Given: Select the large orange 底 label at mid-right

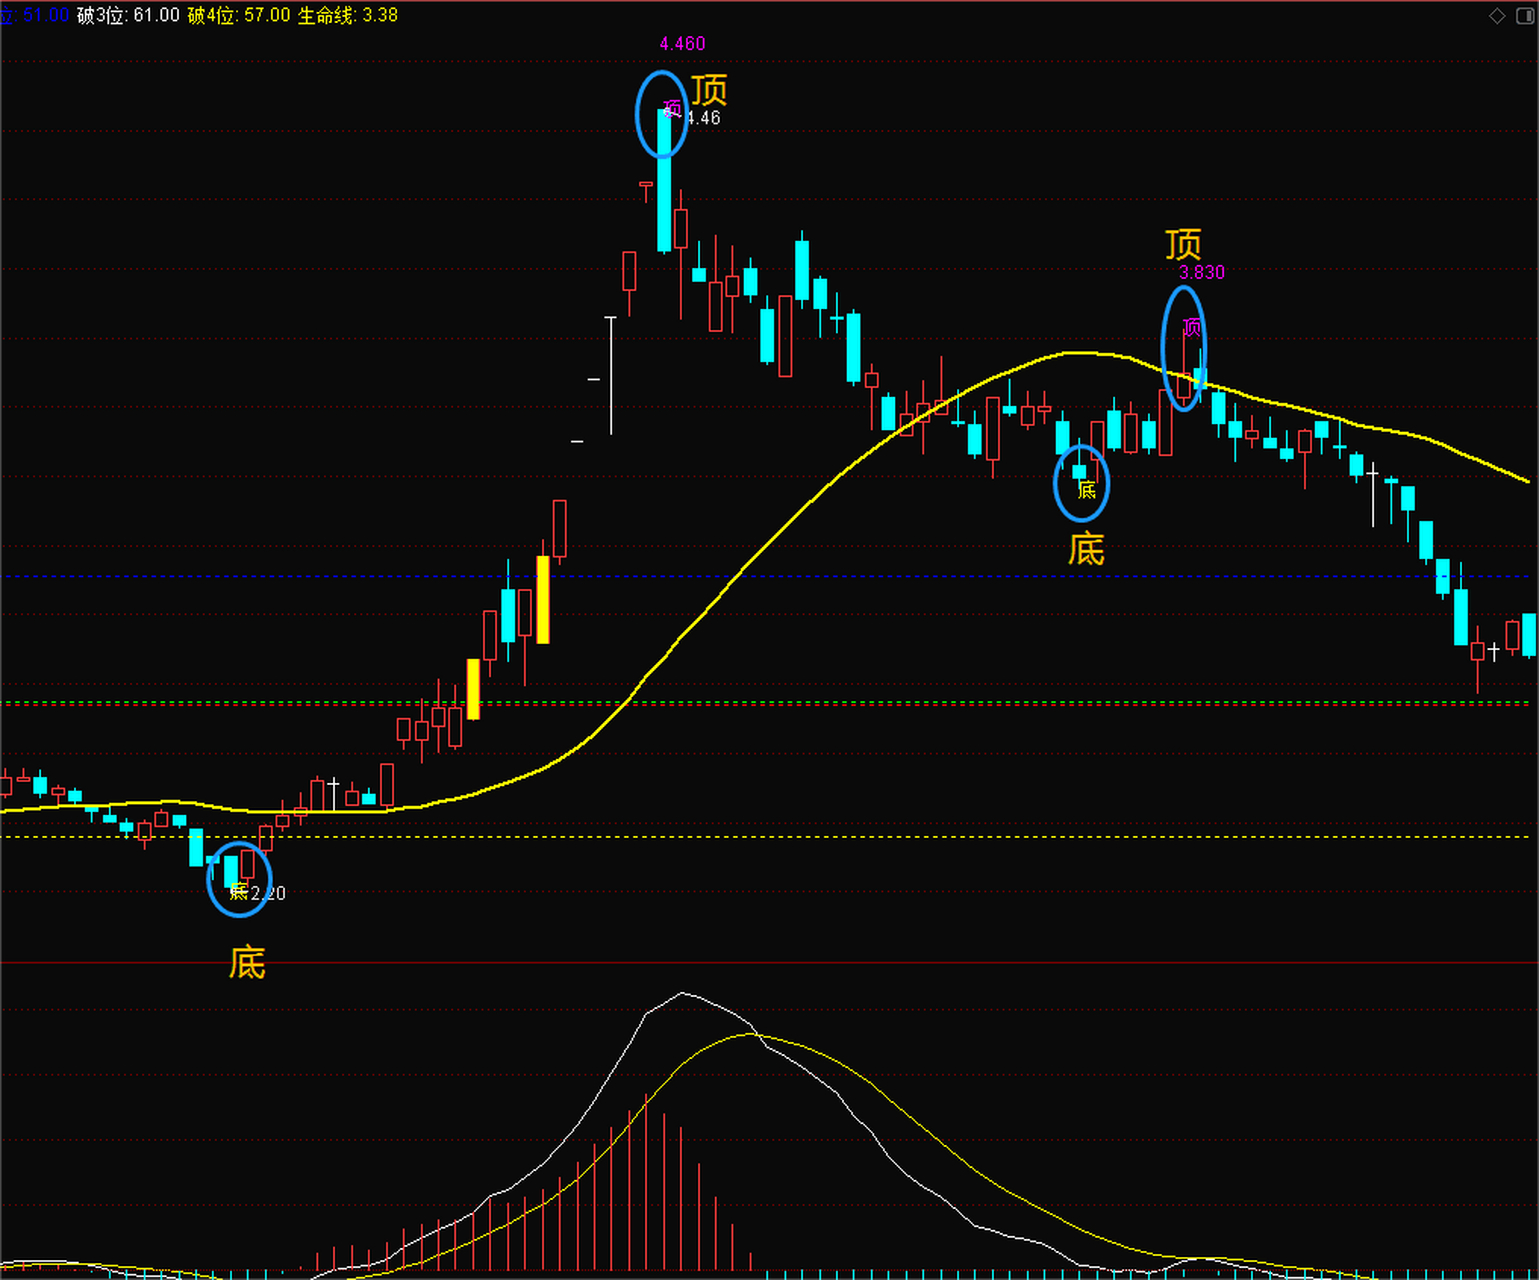Looking at the screenshot, I should coord(1086,550).
